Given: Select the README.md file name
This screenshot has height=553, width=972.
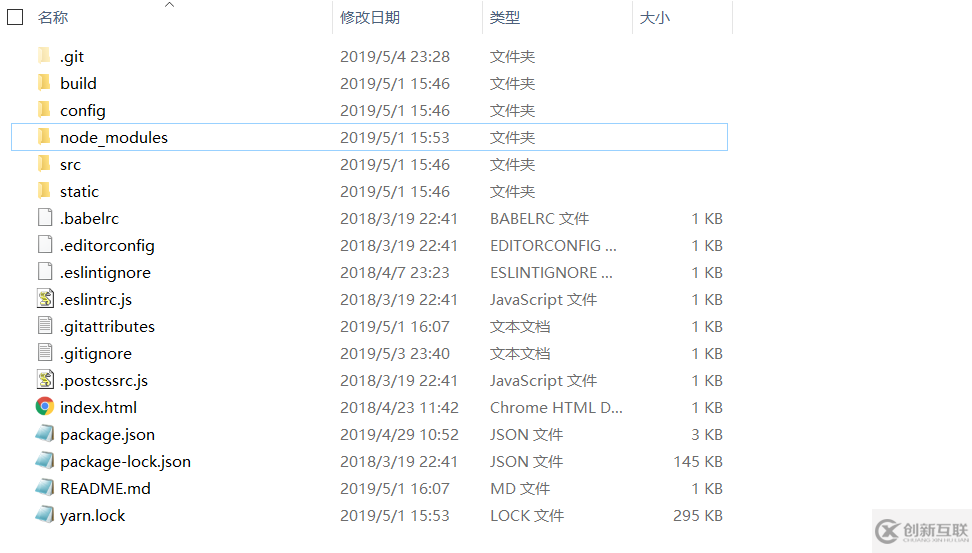Looking at the screenshot, I should [x=105, y=489].
